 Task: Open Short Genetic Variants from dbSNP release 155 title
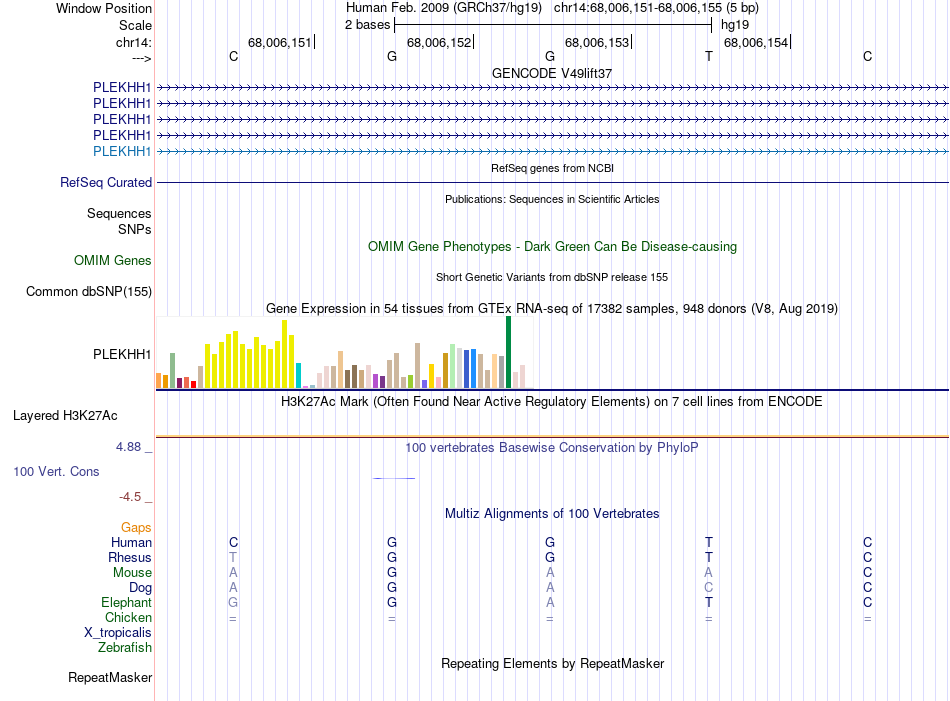pyautogui.click(x=552, y=277)
